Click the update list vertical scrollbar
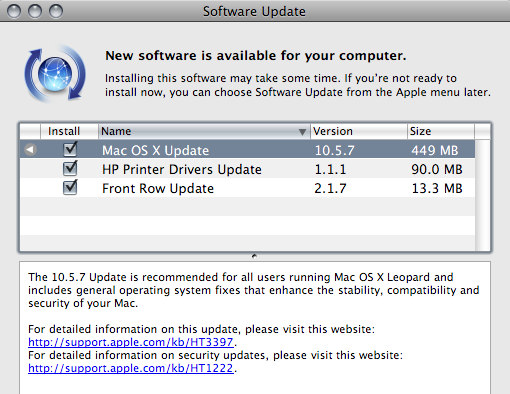The height and width of the screenshot is (394, 510). (x=482, y=195)
